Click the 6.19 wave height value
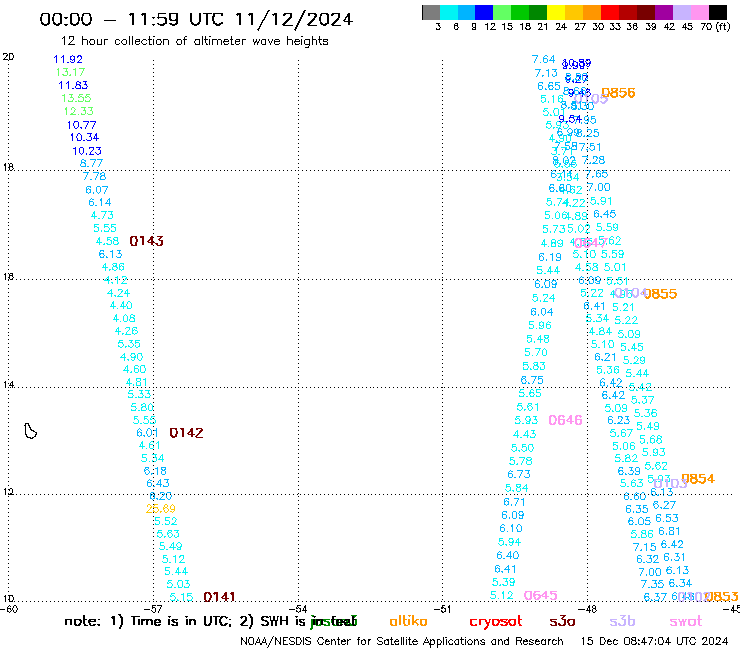 click(550, 257)
